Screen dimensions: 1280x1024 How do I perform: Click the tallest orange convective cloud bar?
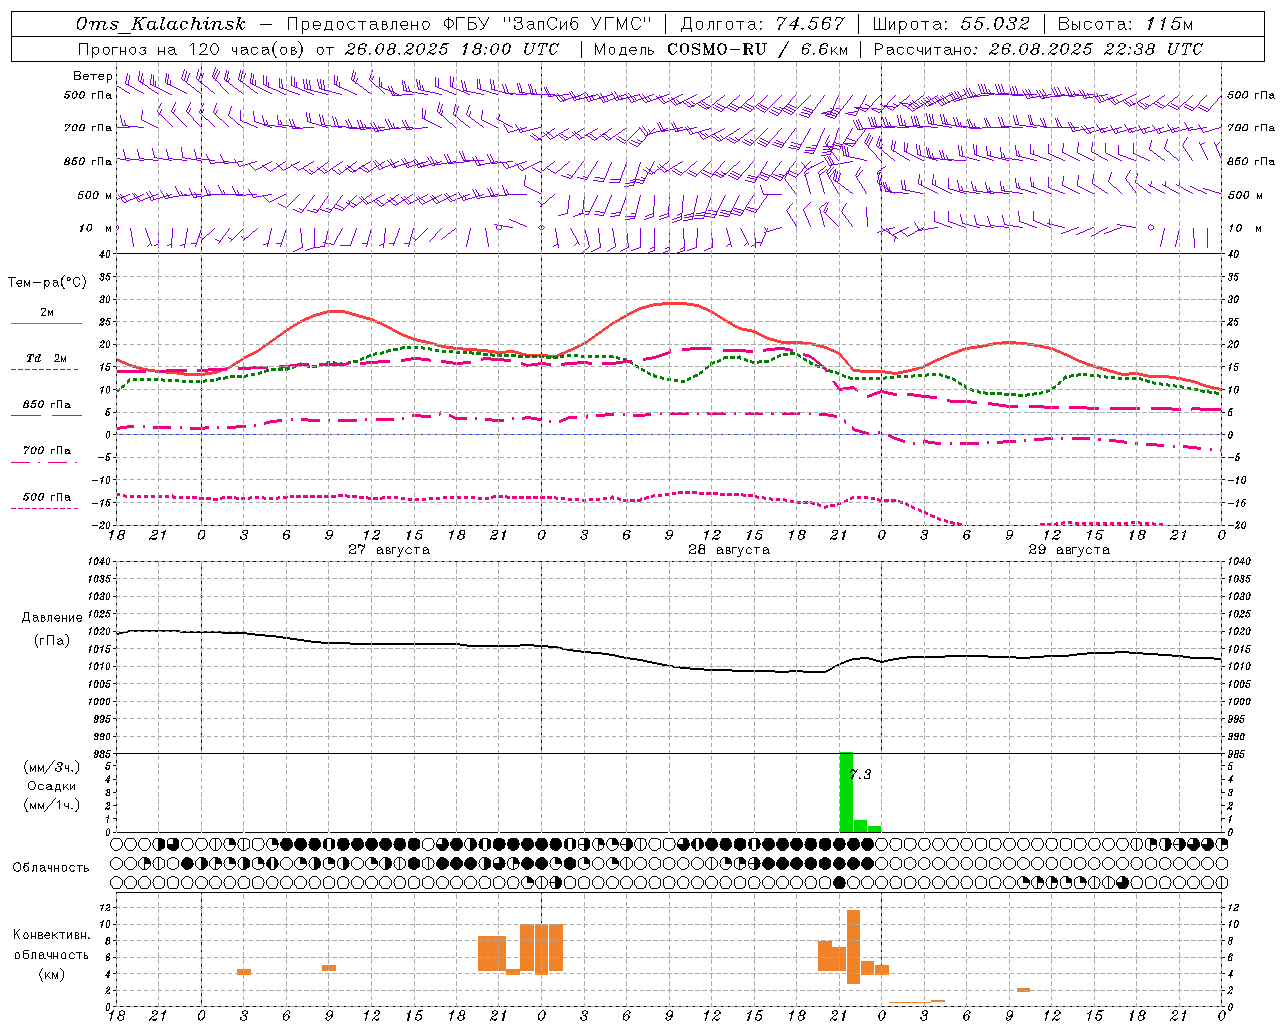coord(853,946)
